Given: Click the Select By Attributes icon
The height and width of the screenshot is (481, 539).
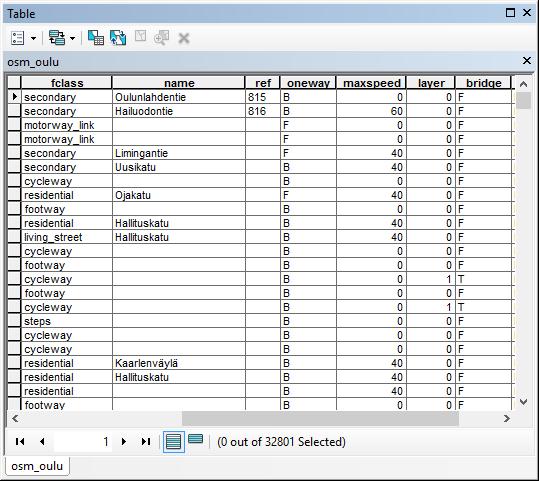Looking at the screenshot, I should tap(96, 38).
